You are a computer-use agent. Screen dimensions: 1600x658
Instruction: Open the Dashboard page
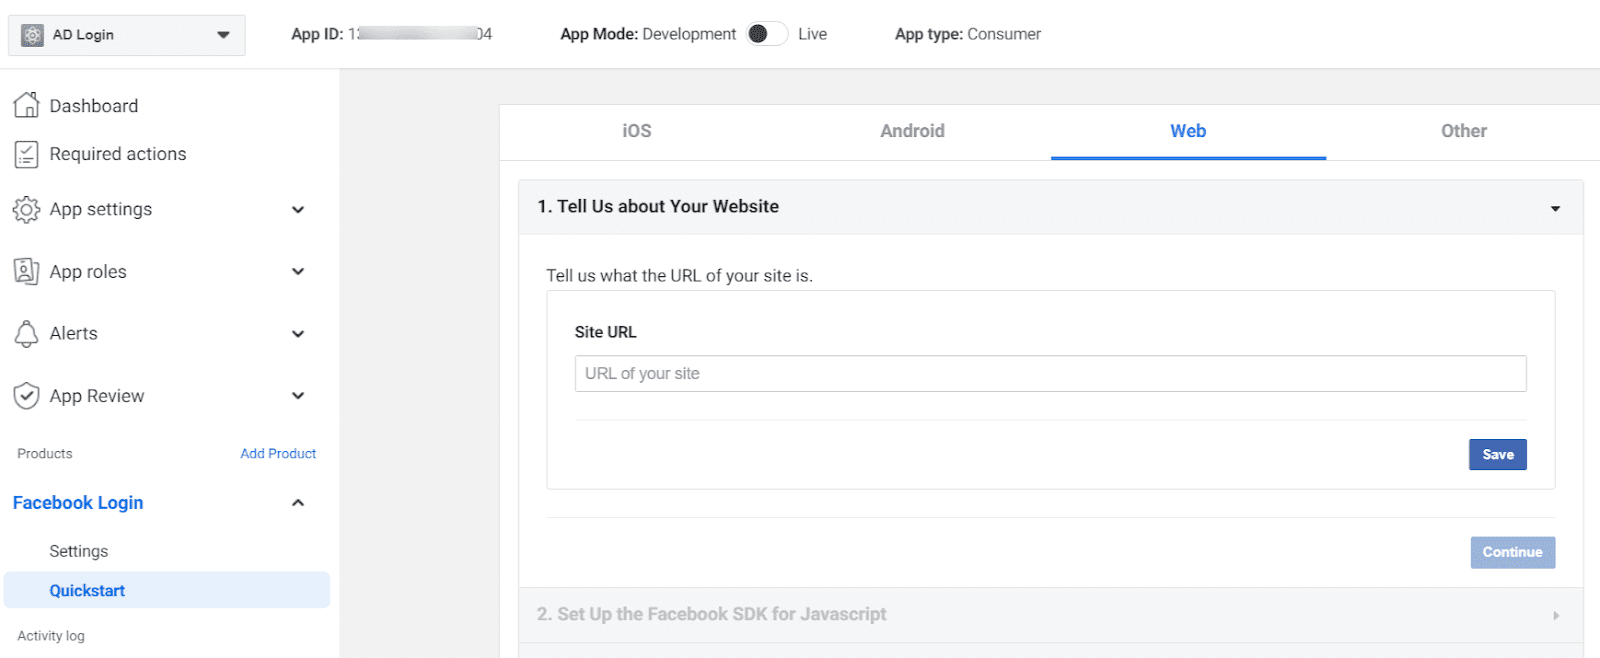(x=94, y=106)
